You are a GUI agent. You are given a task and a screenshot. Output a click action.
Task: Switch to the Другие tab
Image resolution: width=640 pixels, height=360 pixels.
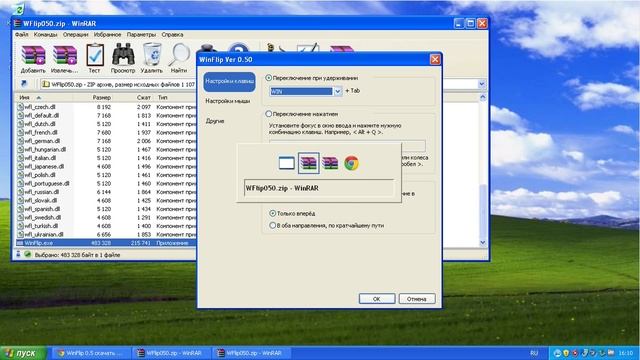[x=215, y=121]
